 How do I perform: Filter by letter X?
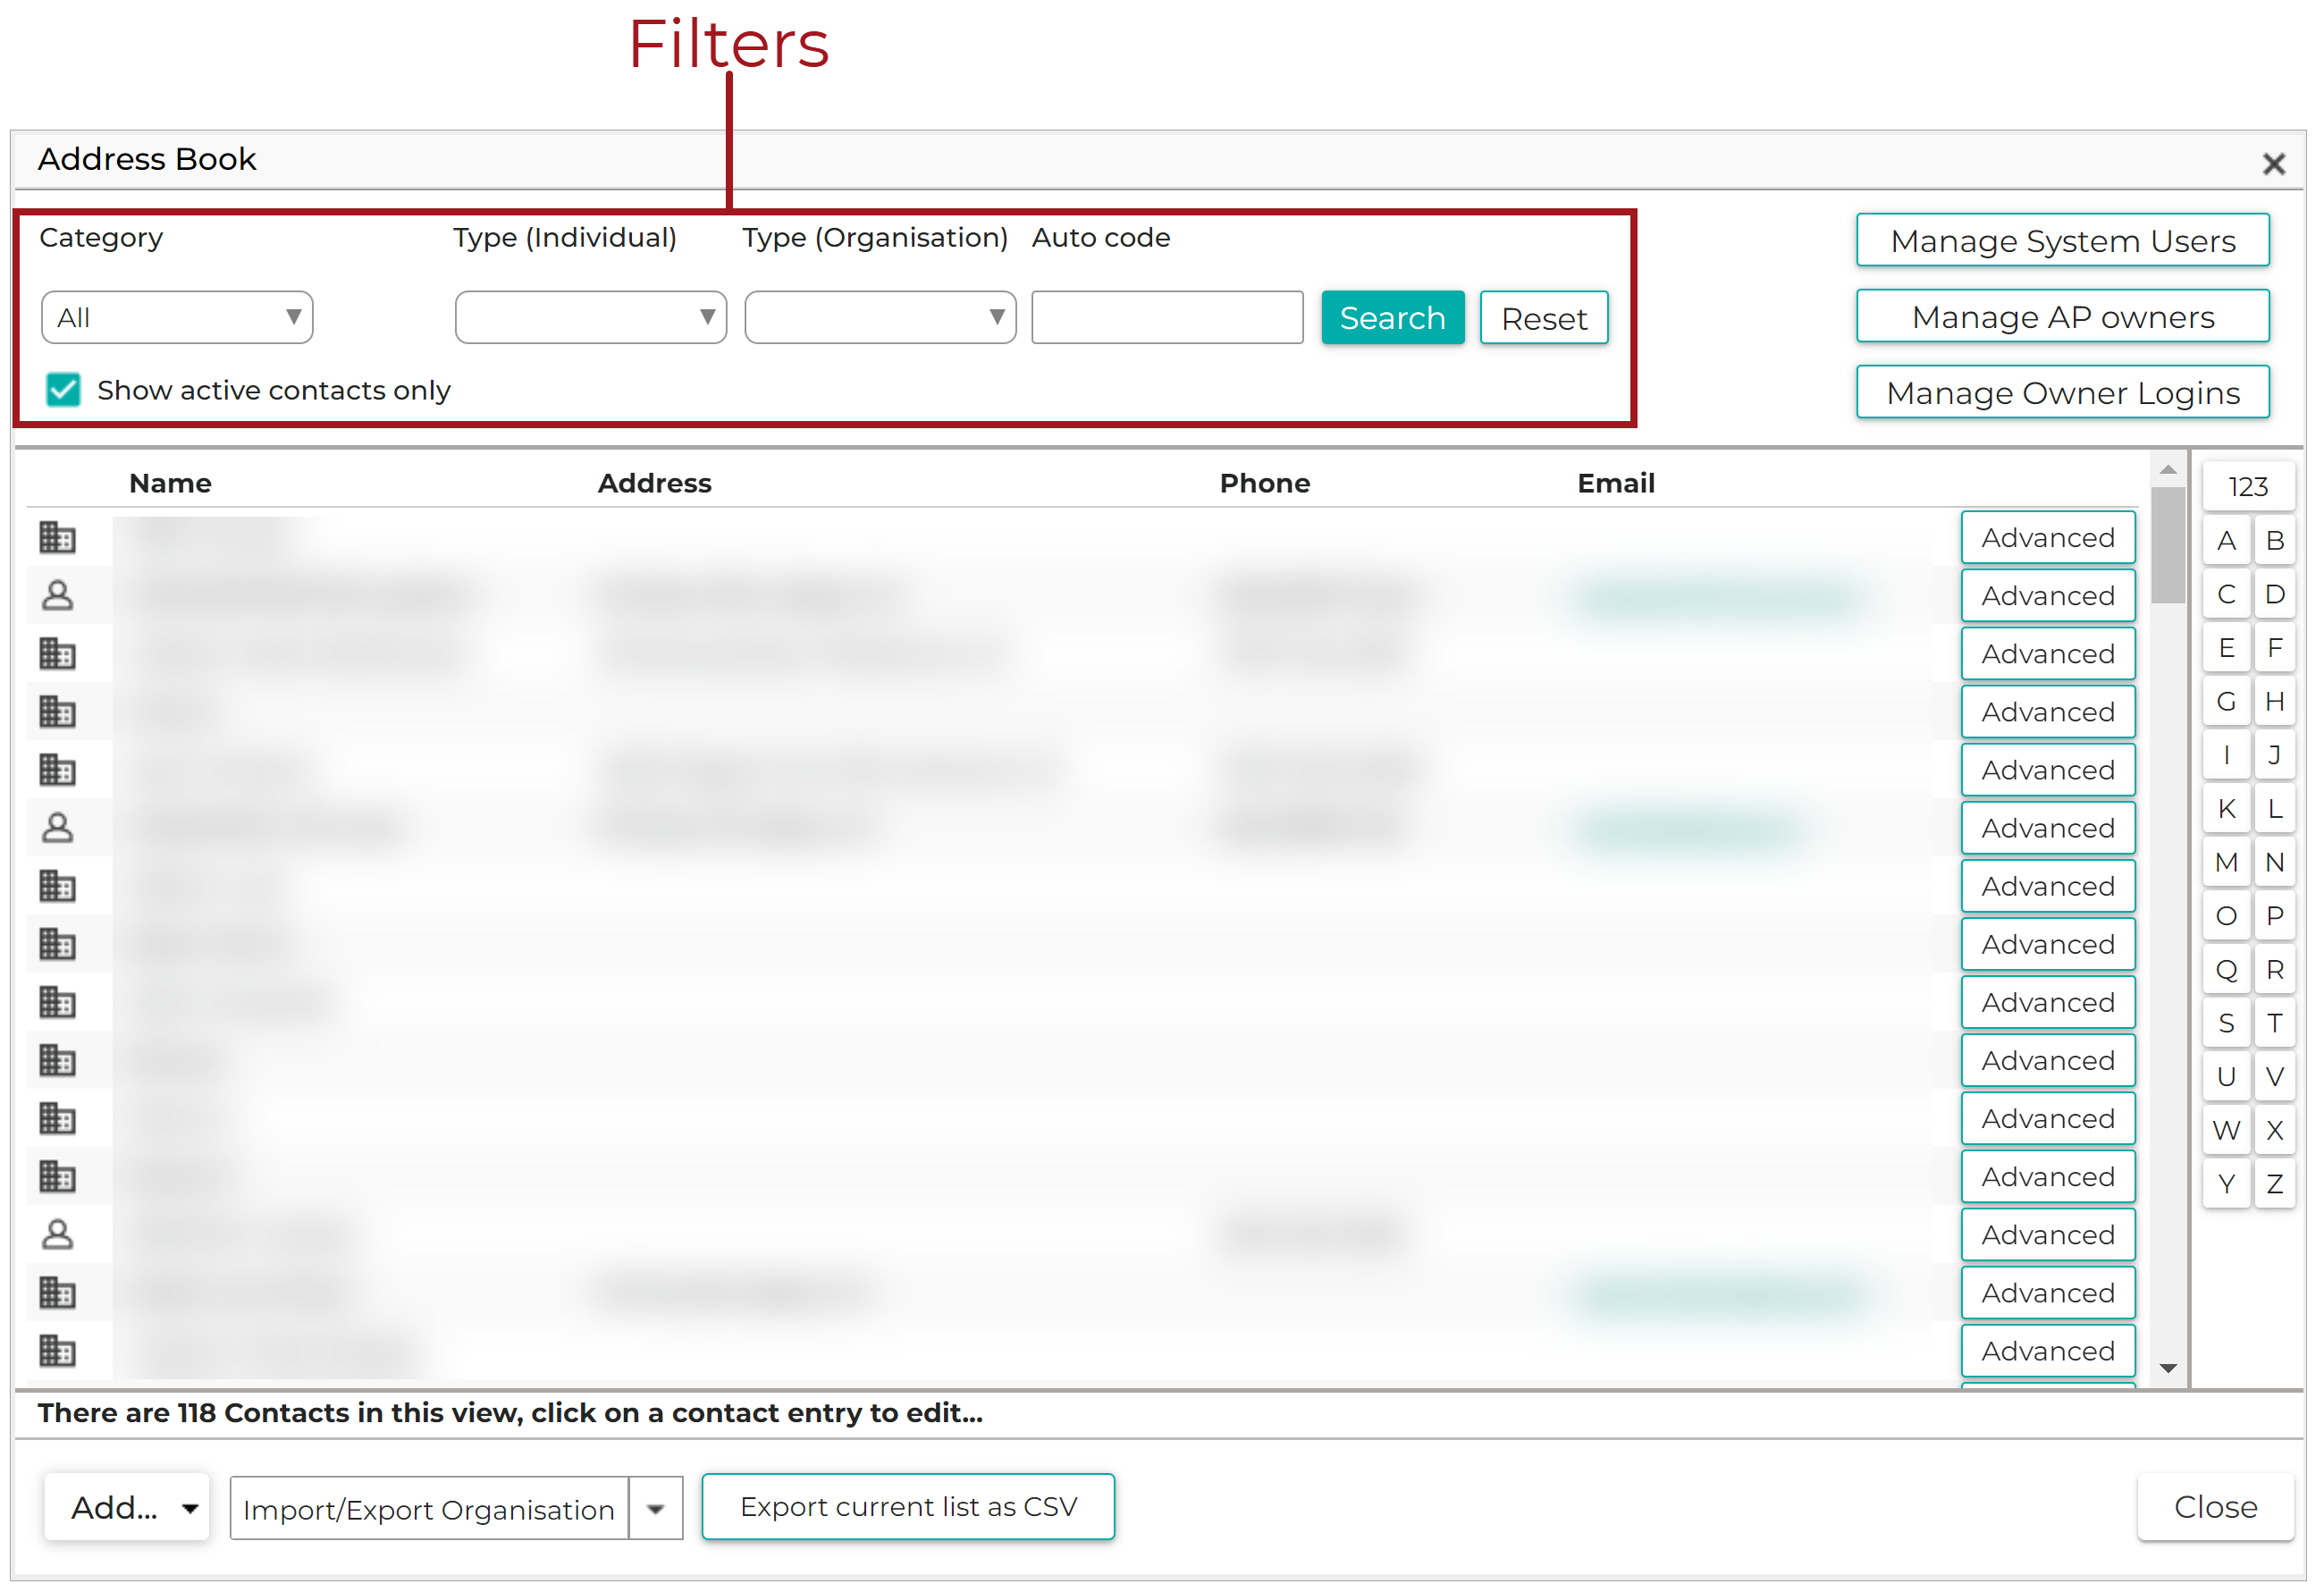(2274, 1131)
